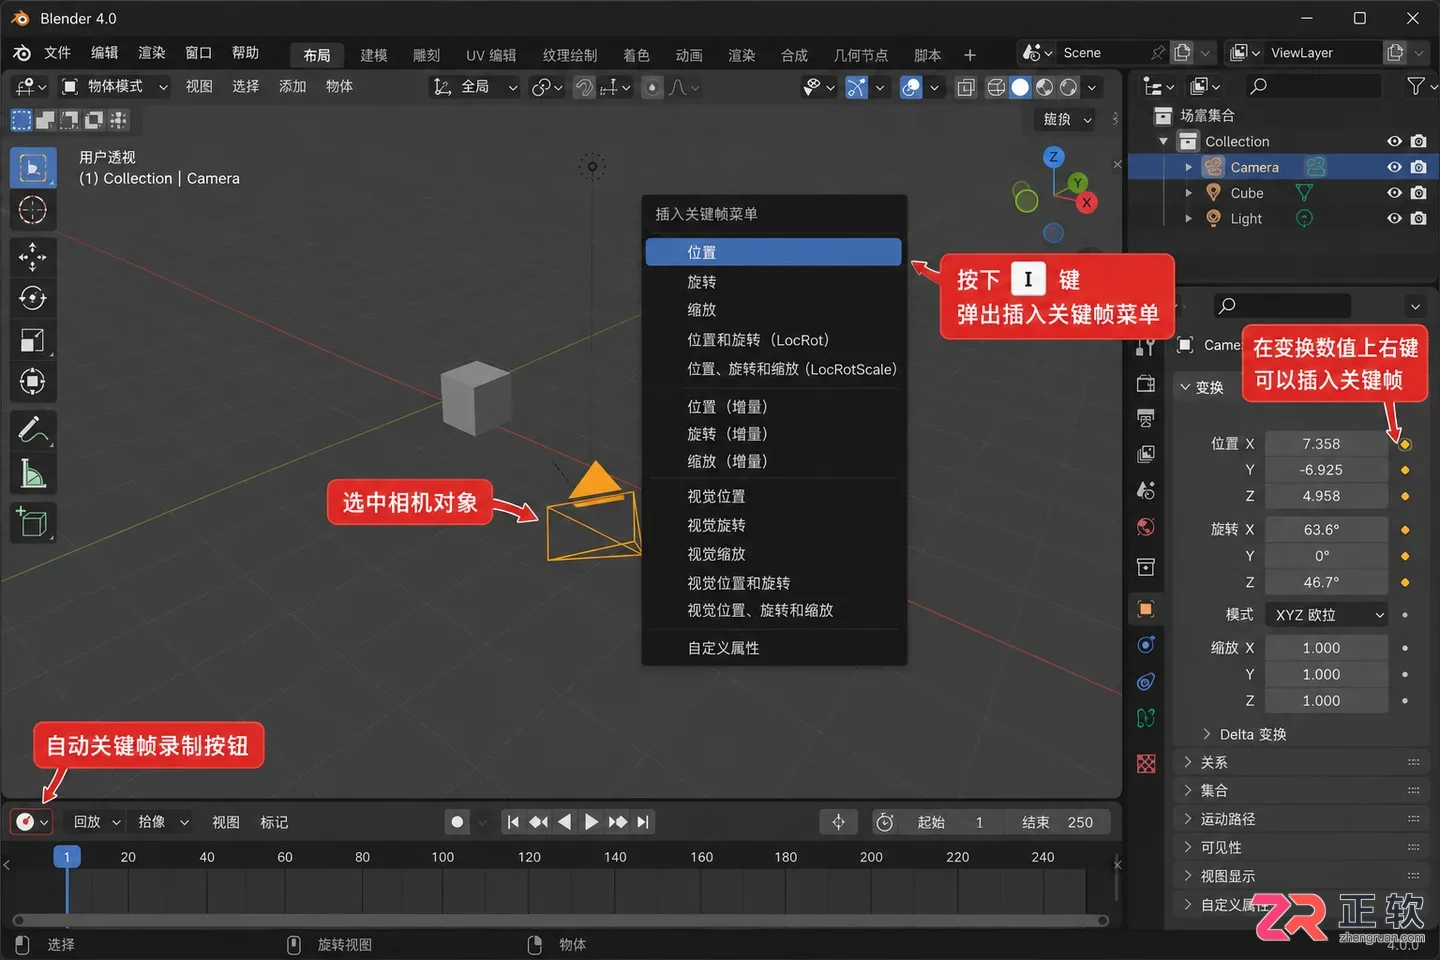This screenshot has height=960, width=1440.
Task: Open the Playback dropdown in timeline
Action: pyautogui.click(x=97, y=822)
